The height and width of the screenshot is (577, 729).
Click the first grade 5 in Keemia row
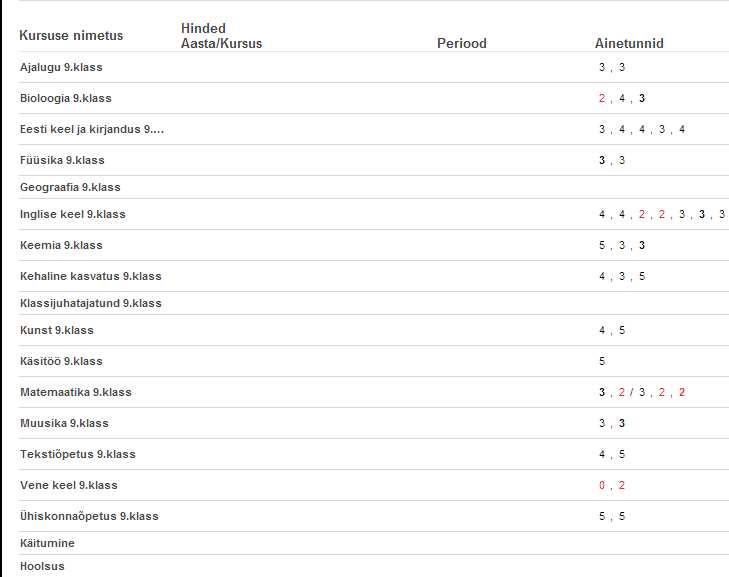(x=602, y=245)
